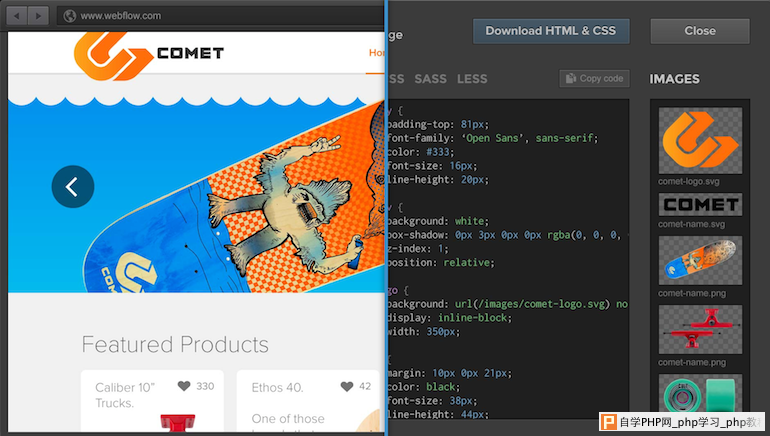
Task: Click the position: relative code line
Action: (x=441, y=263)
